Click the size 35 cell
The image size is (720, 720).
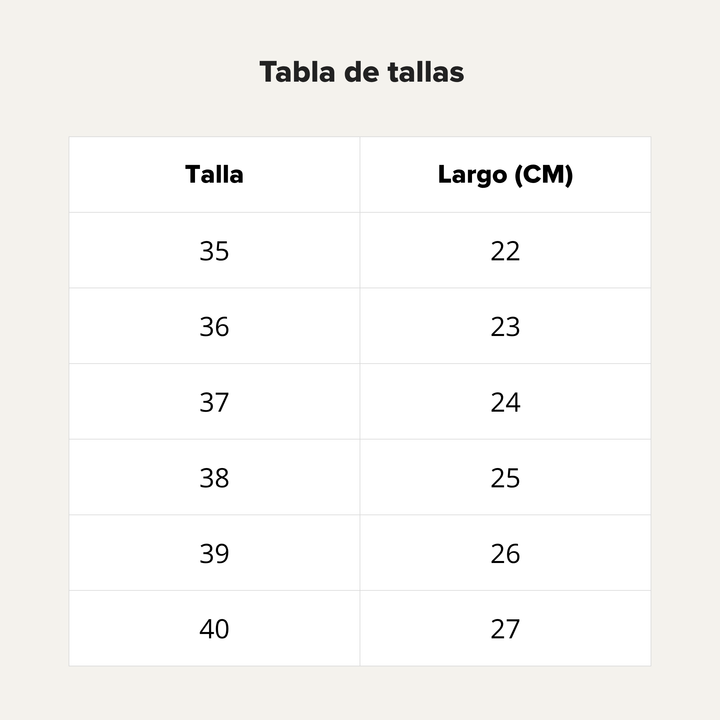(x=214, y=250)
